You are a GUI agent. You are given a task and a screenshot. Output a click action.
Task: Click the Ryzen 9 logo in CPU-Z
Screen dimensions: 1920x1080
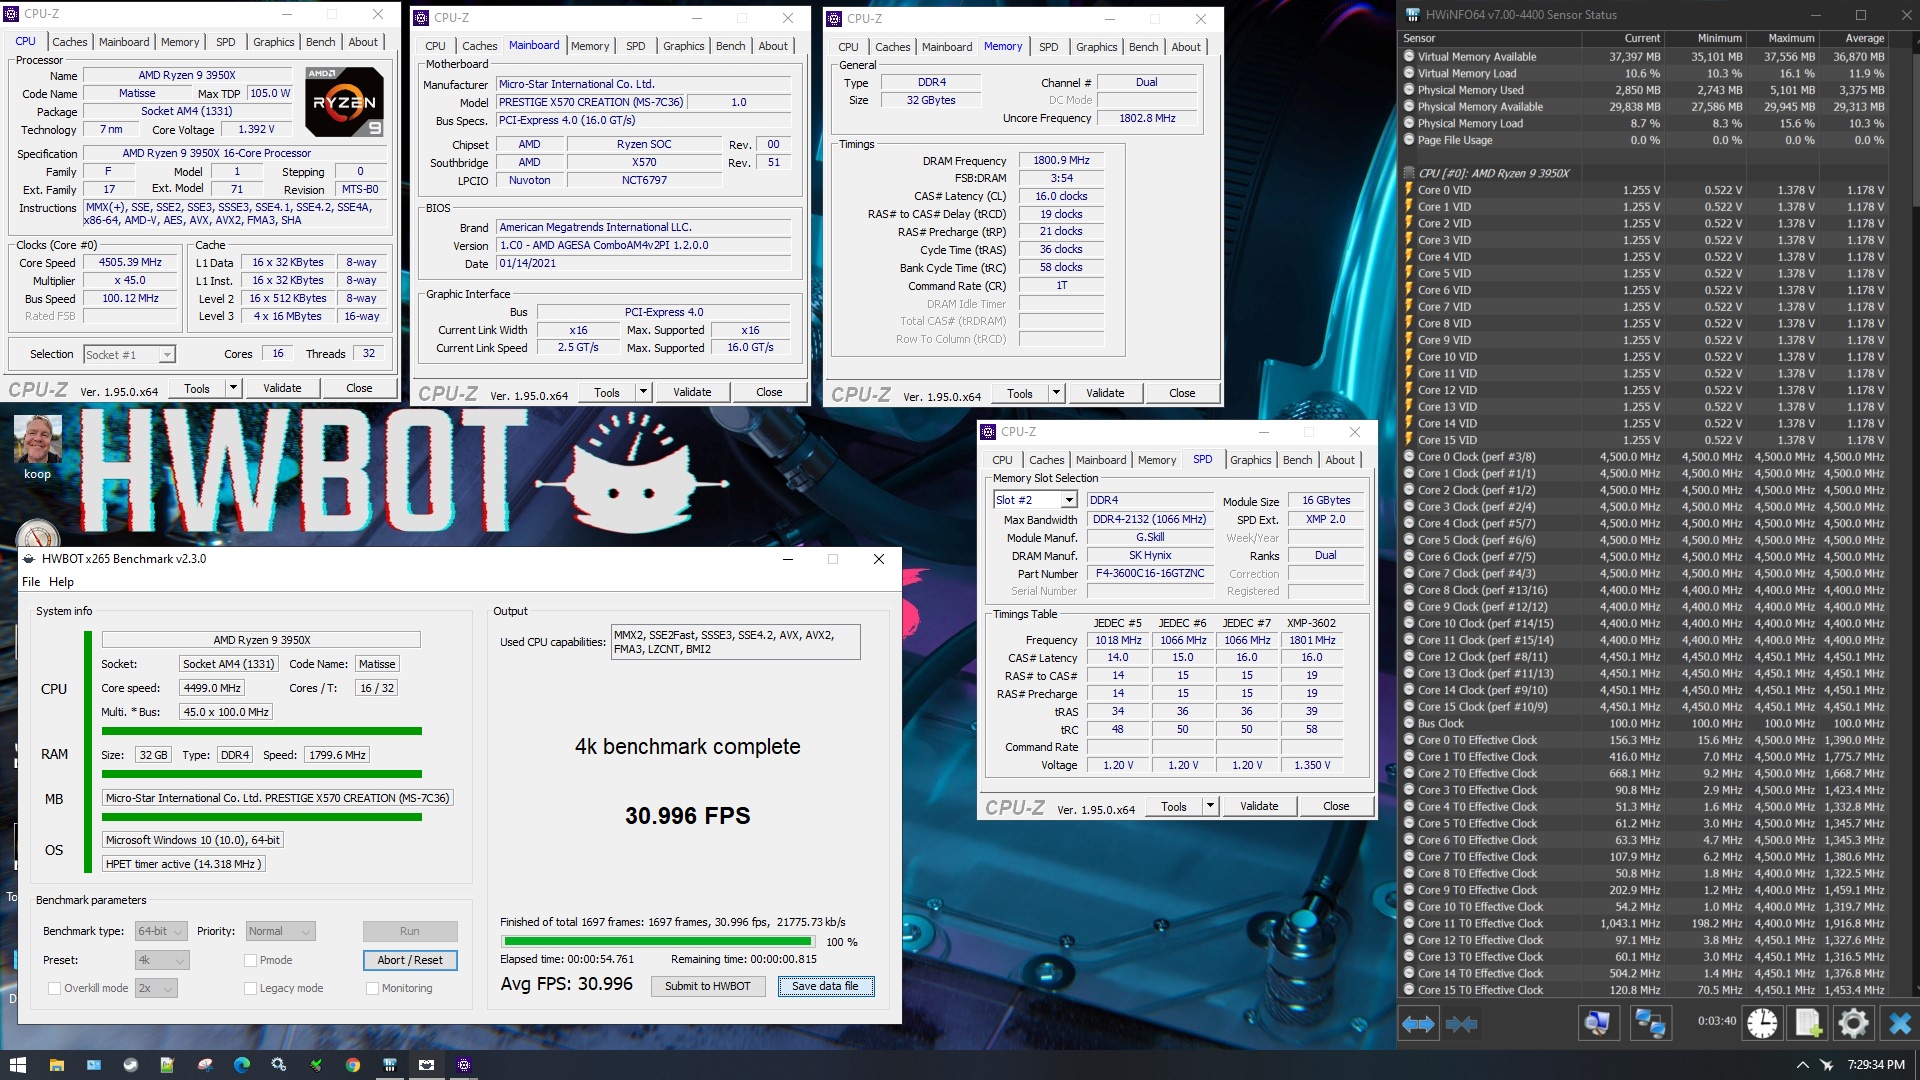344,102
